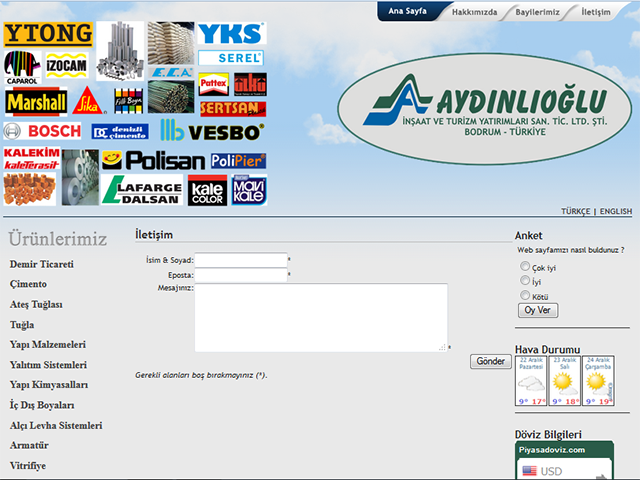Click the Aydınlıoğlu company logo
The height and width of the screenshot is (480, 640).
485,109
